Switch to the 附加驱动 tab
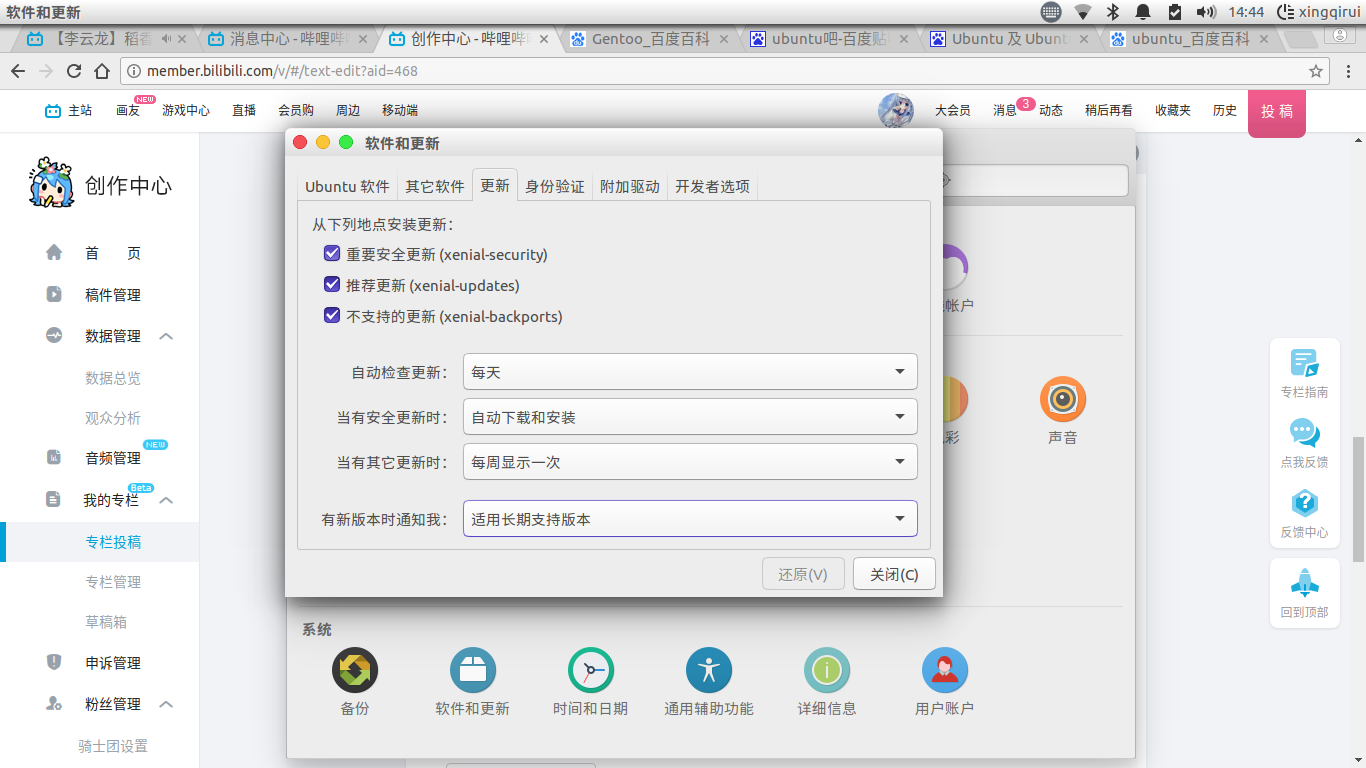 (630, 186)
